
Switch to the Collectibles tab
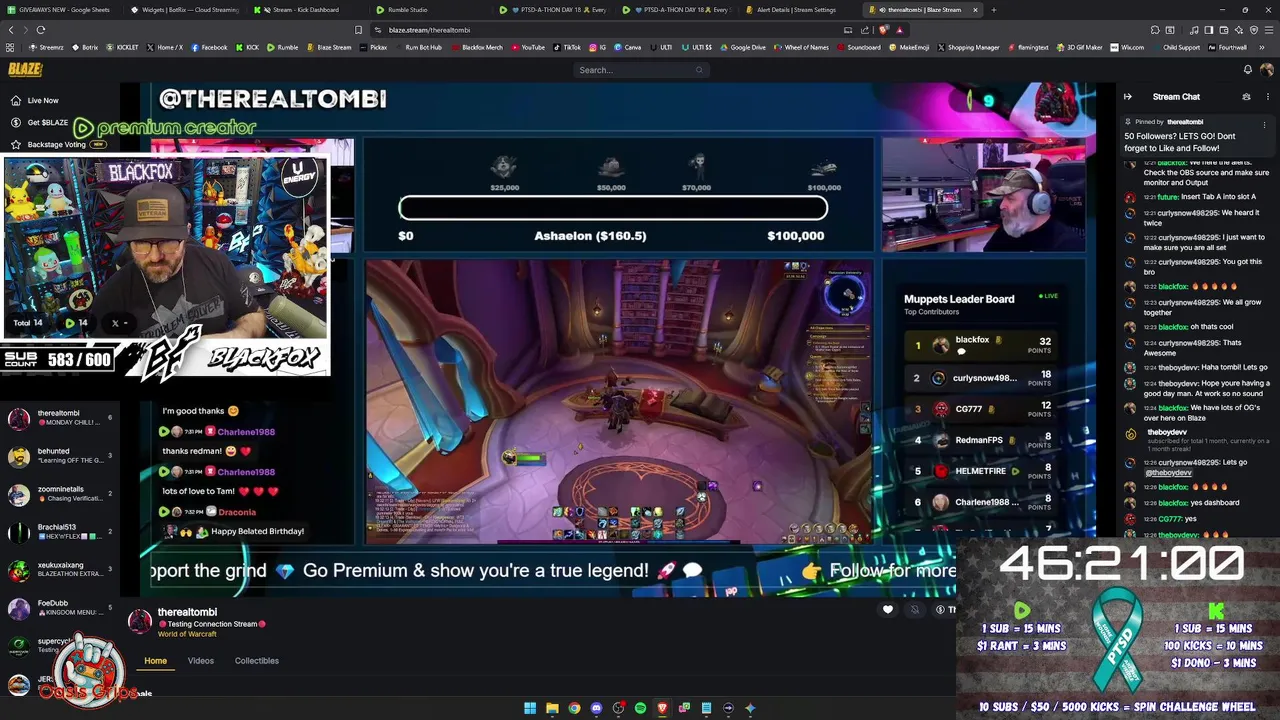[257, 661]
